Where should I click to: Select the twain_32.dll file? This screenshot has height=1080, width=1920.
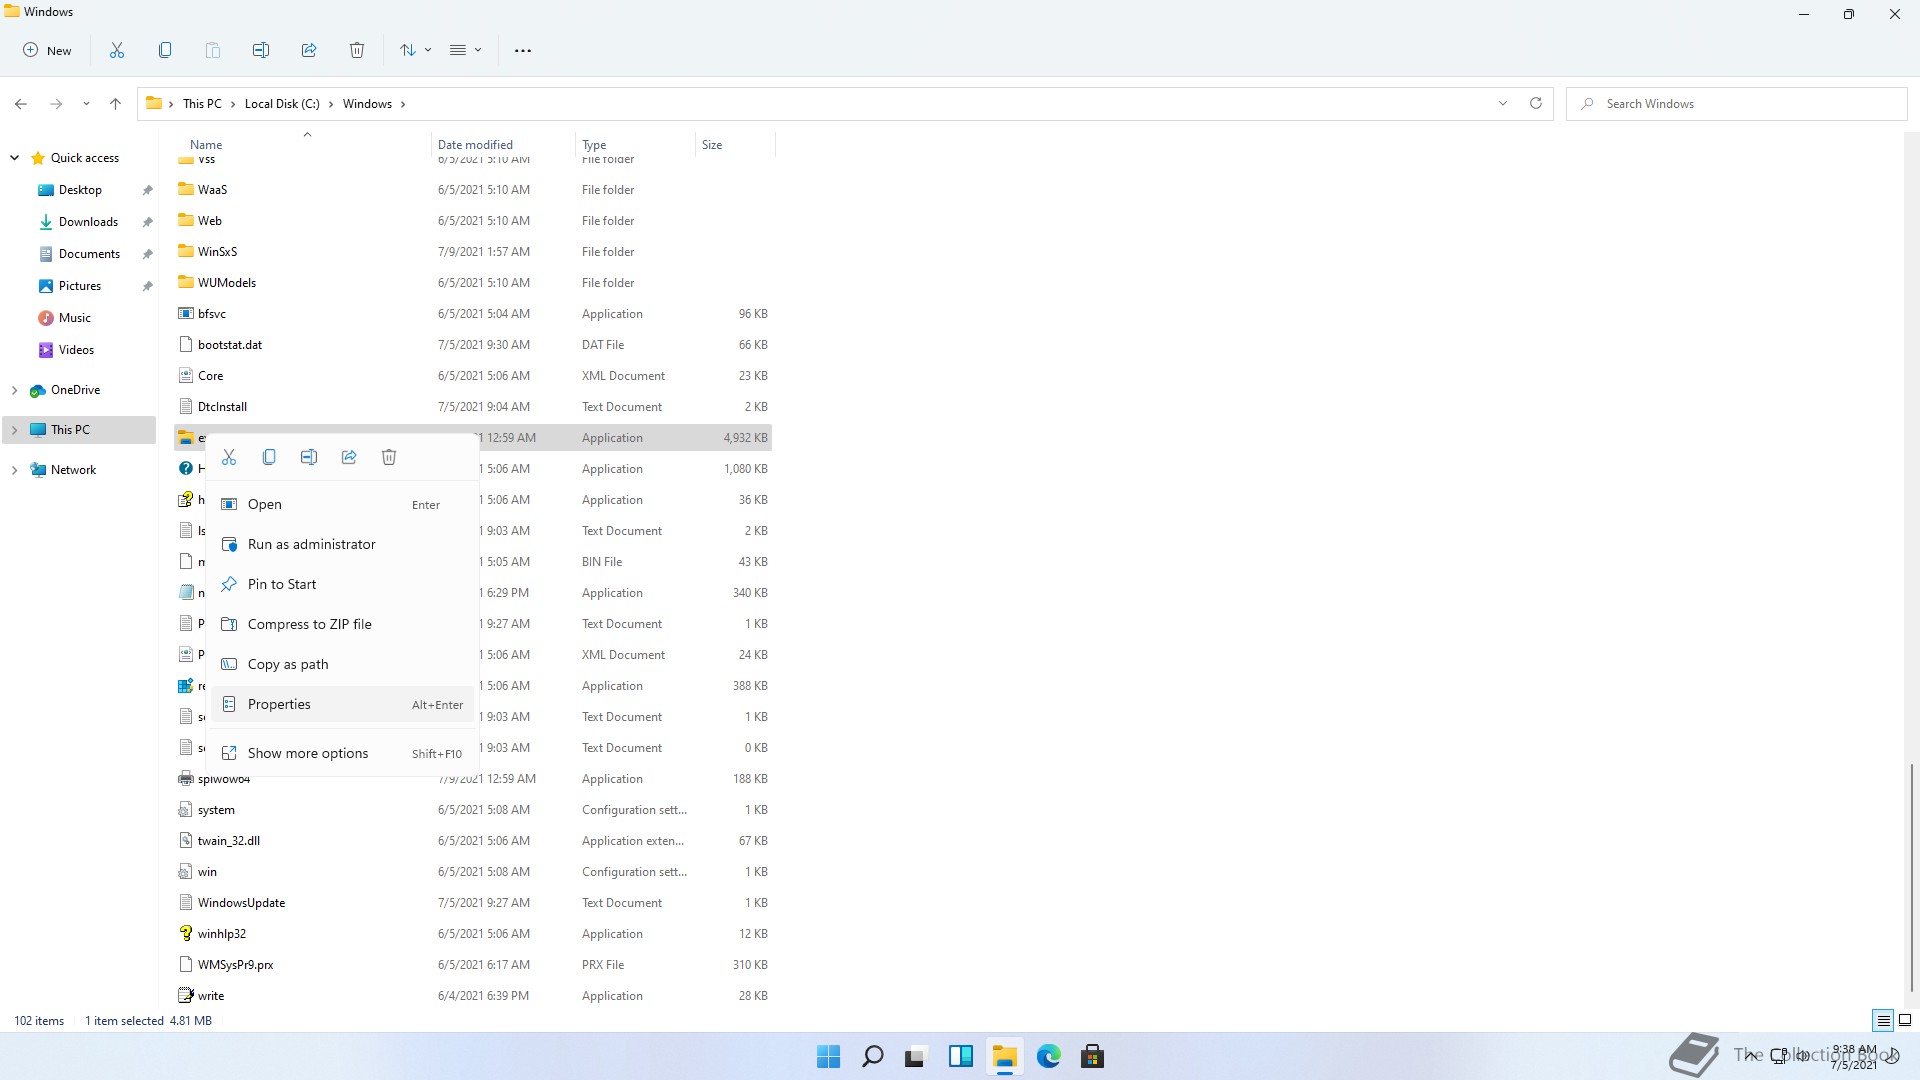473,841
